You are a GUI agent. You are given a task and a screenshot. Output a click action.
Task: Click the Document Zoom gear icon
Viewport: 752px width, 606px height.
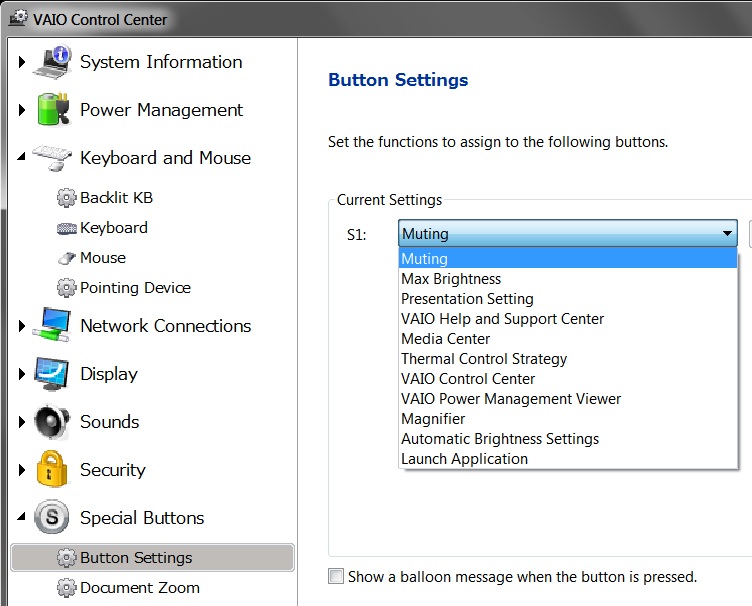(66, 588)
